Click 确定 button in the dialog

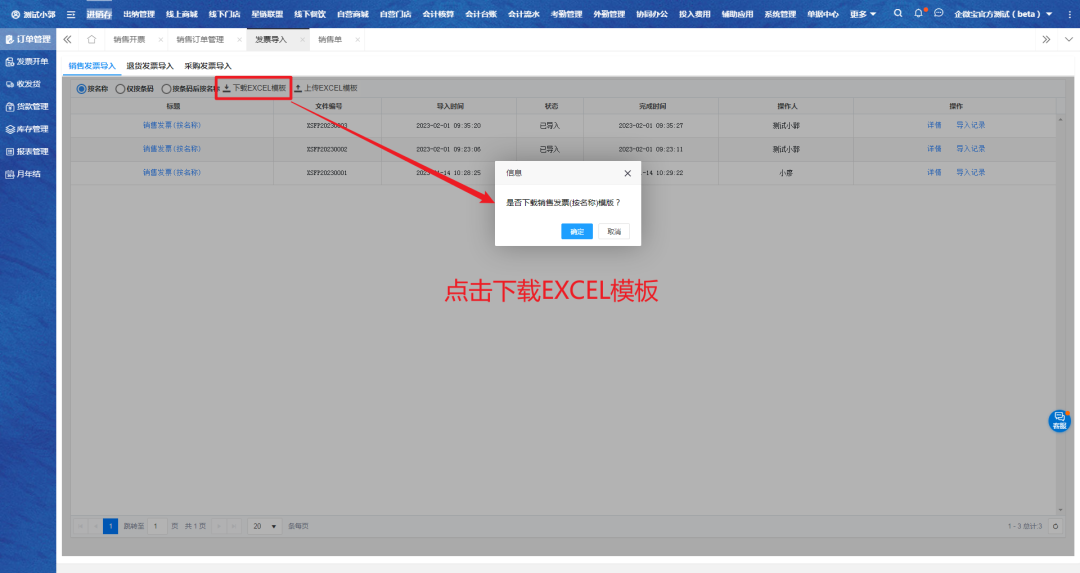(x=577, y=231)
